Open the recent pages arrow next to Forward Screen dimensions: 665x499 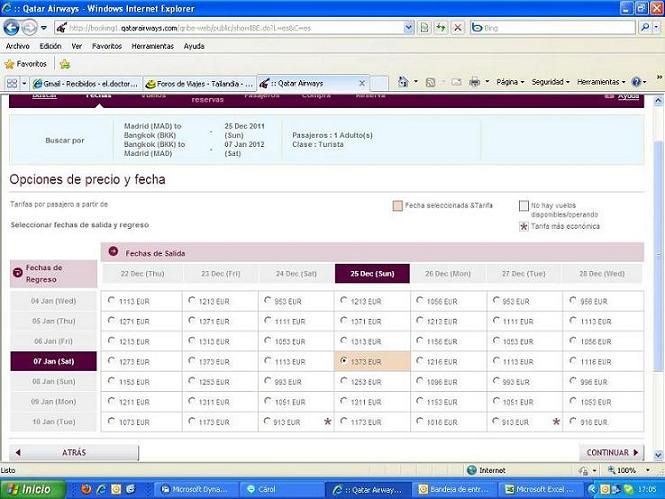pos(44,28)
